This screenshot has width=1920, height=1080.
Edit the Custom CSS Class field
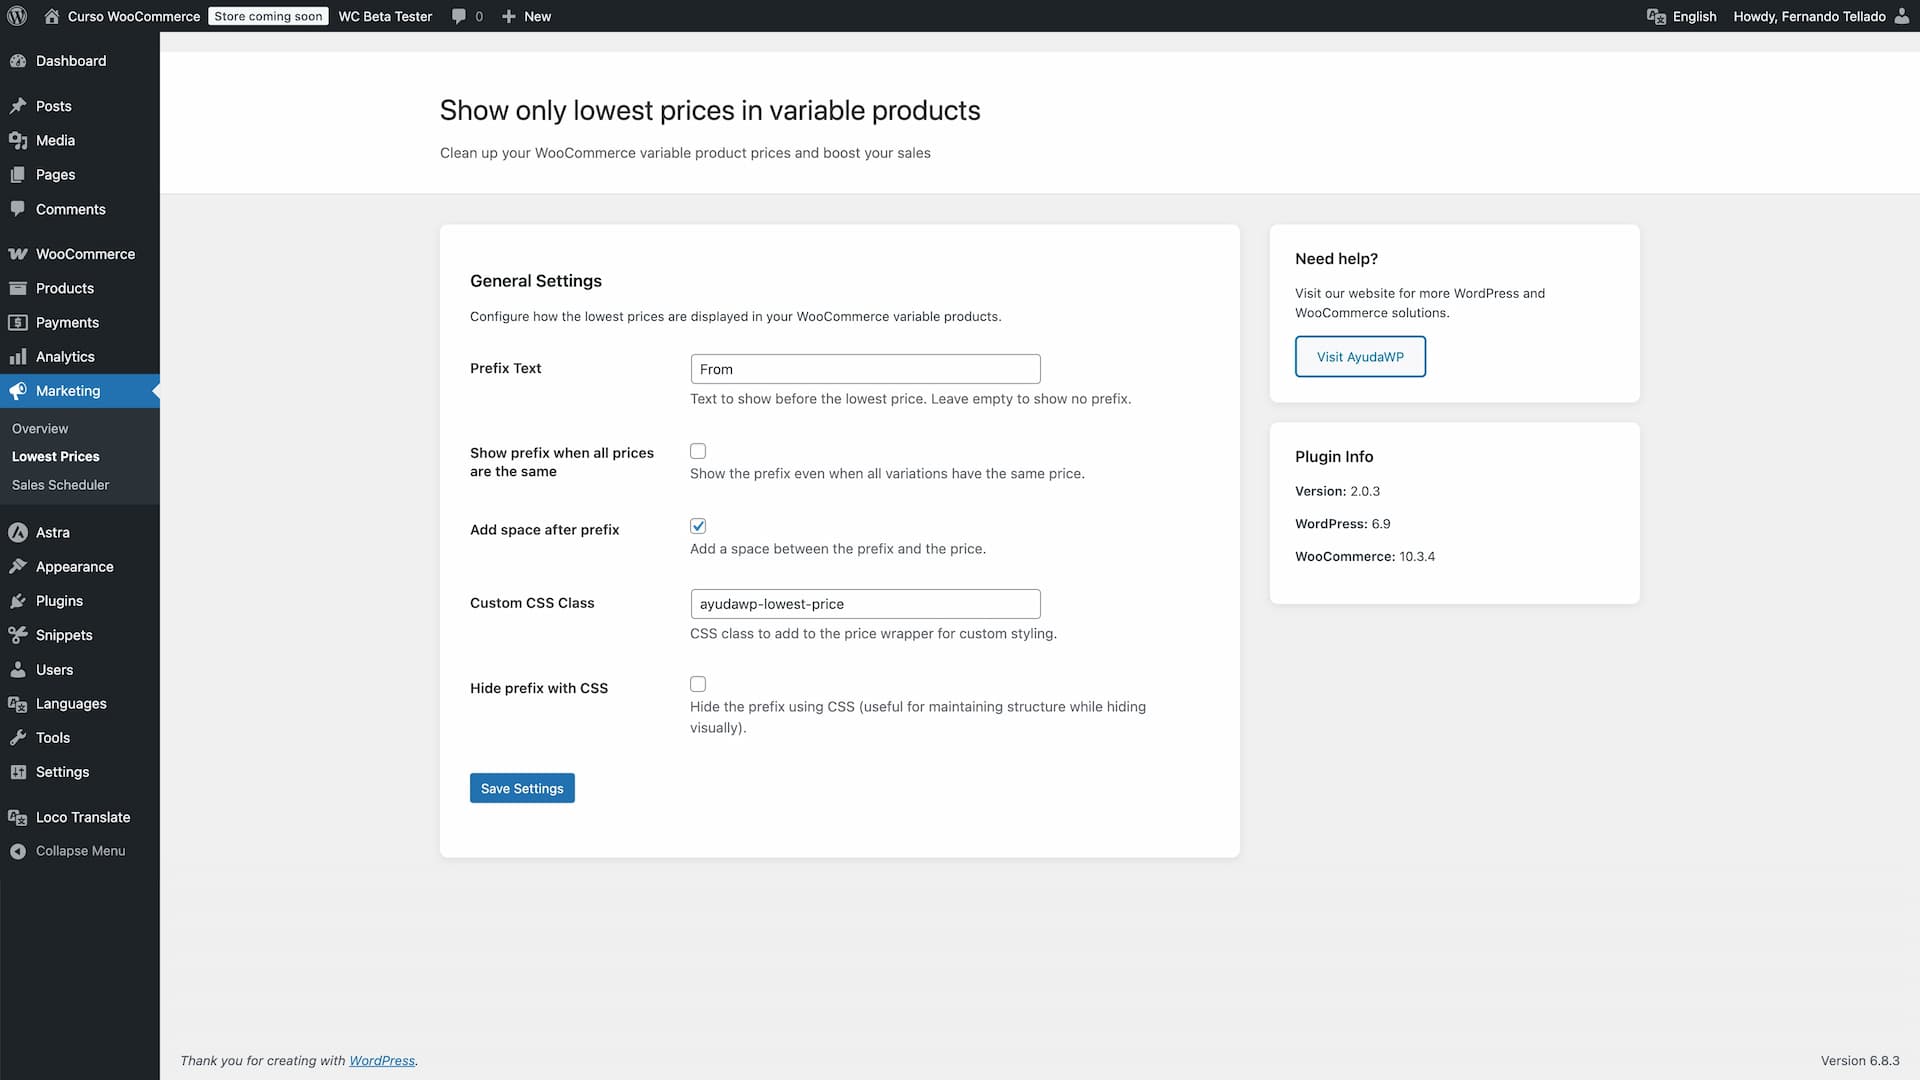point(865,604)
